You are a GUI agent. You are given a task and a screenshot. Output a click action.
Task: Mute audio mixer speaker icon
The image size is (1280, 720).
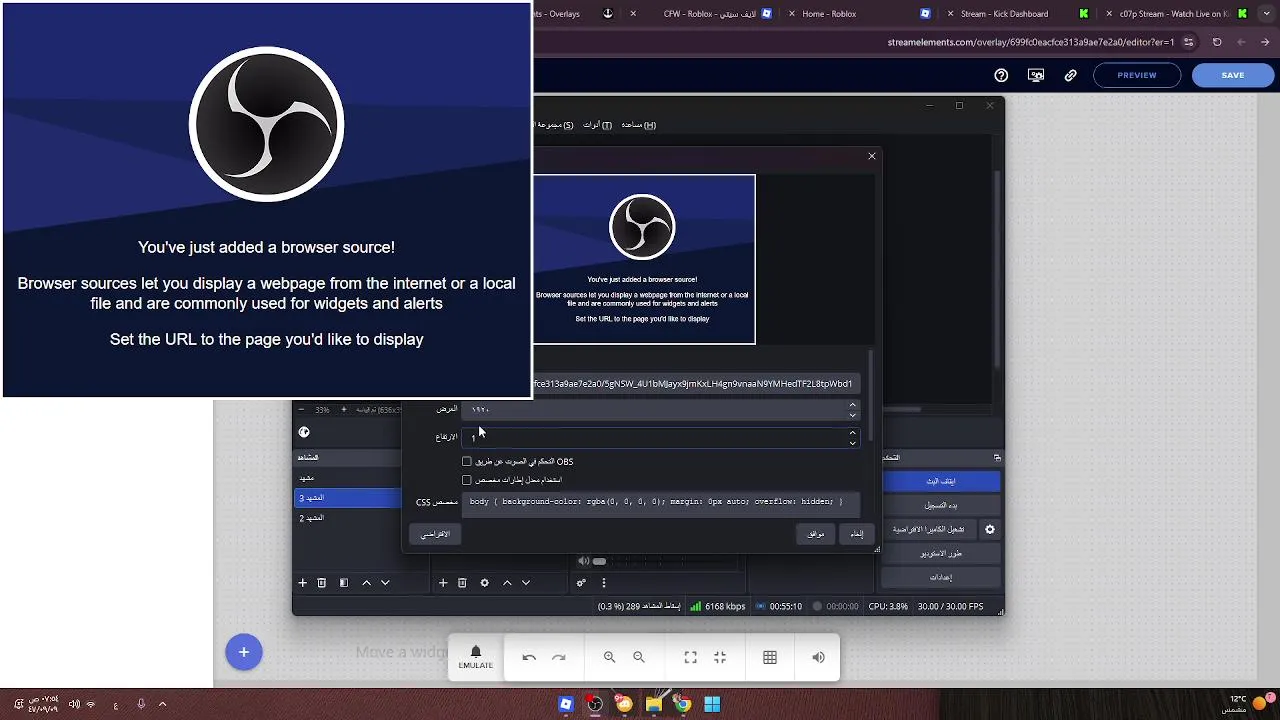point(584,561)
